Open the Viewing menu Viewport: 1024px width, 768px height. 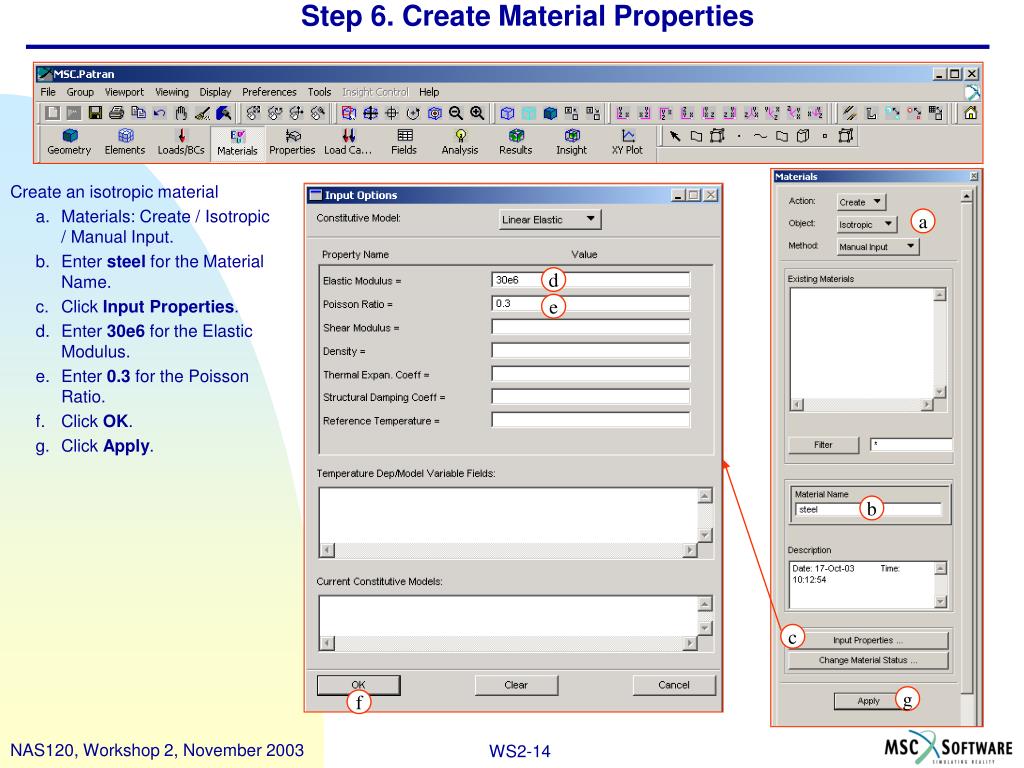(x=172, y=92)
